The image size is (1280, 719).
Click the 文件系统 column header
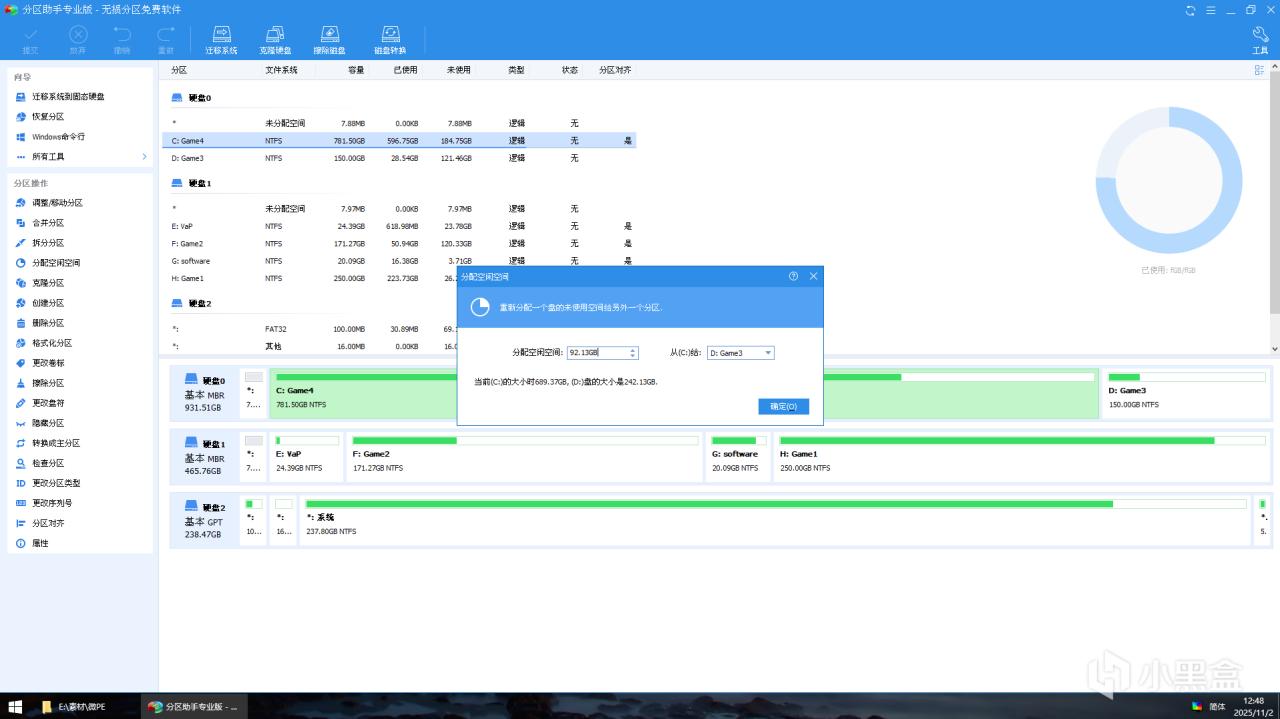coord(281,70)
